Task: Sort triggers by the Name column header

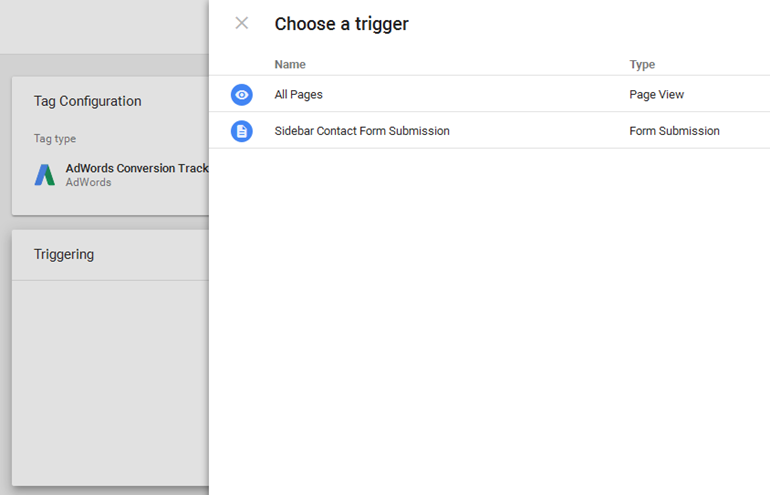Action: [x=290, y=64]
